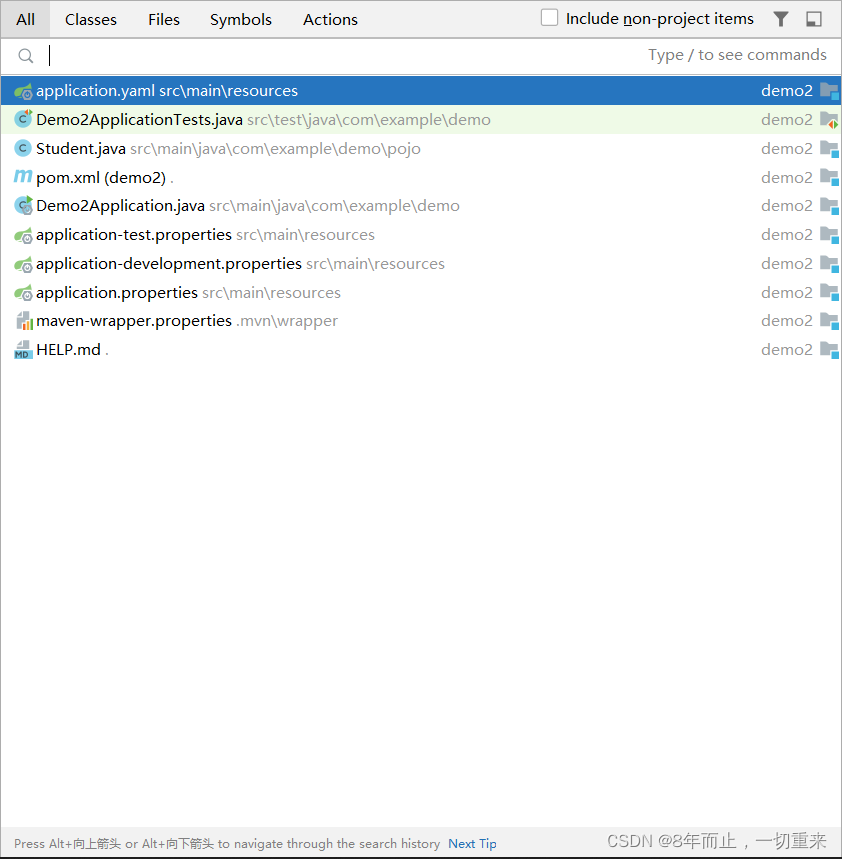Go to the Actions tab
The width and height of the screenshot is (842, 859).
[330, 20]
